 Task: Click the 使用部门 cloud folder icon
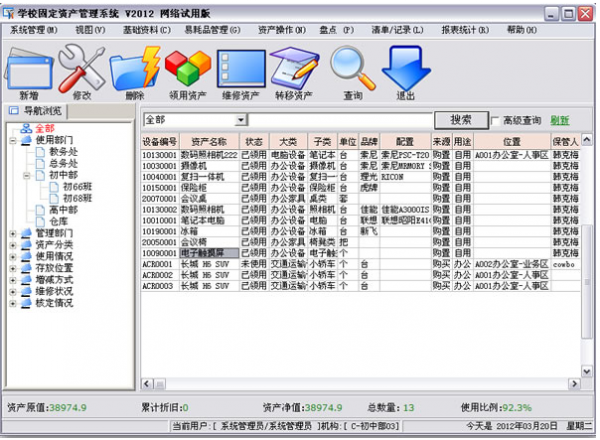pyautogui.click(x=26, y=140)
